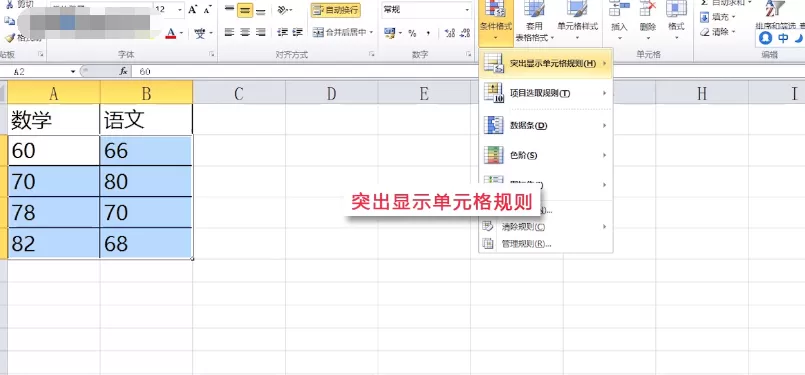Open the font group dialog launcher
This screenshot has height=375, width=805.
(x=211, y=54)
